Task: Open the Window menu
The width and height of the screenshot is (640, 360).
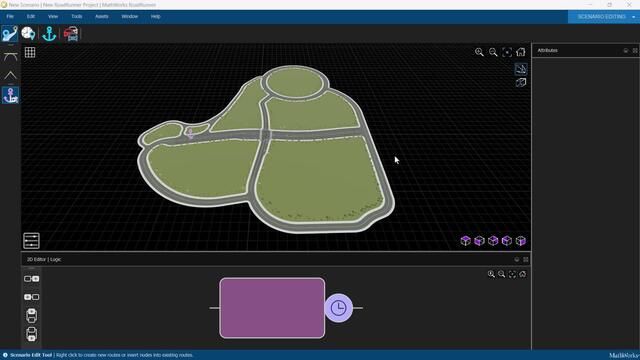Action: click(x=130, y=16)
